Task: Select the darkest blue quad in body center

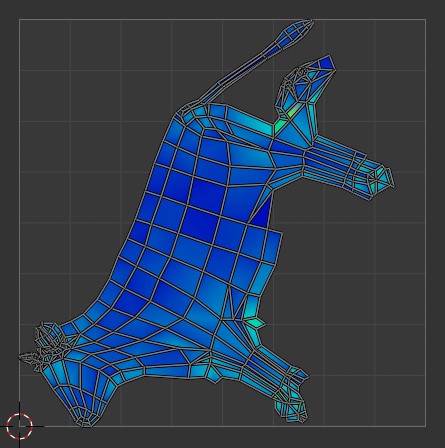Action: tap(199, 223)
